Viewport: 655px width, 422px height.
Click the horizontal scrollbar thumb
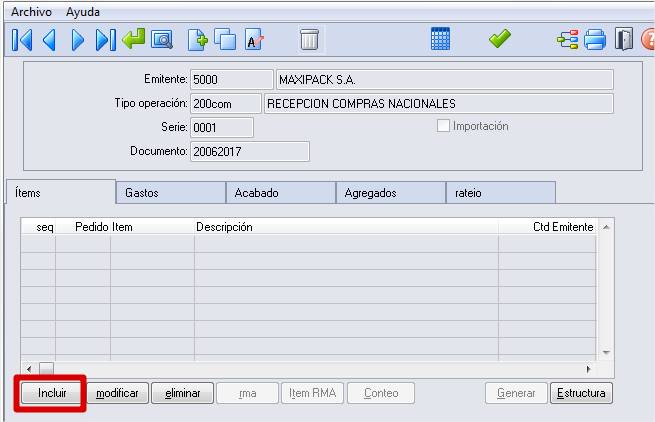[46, 369]
